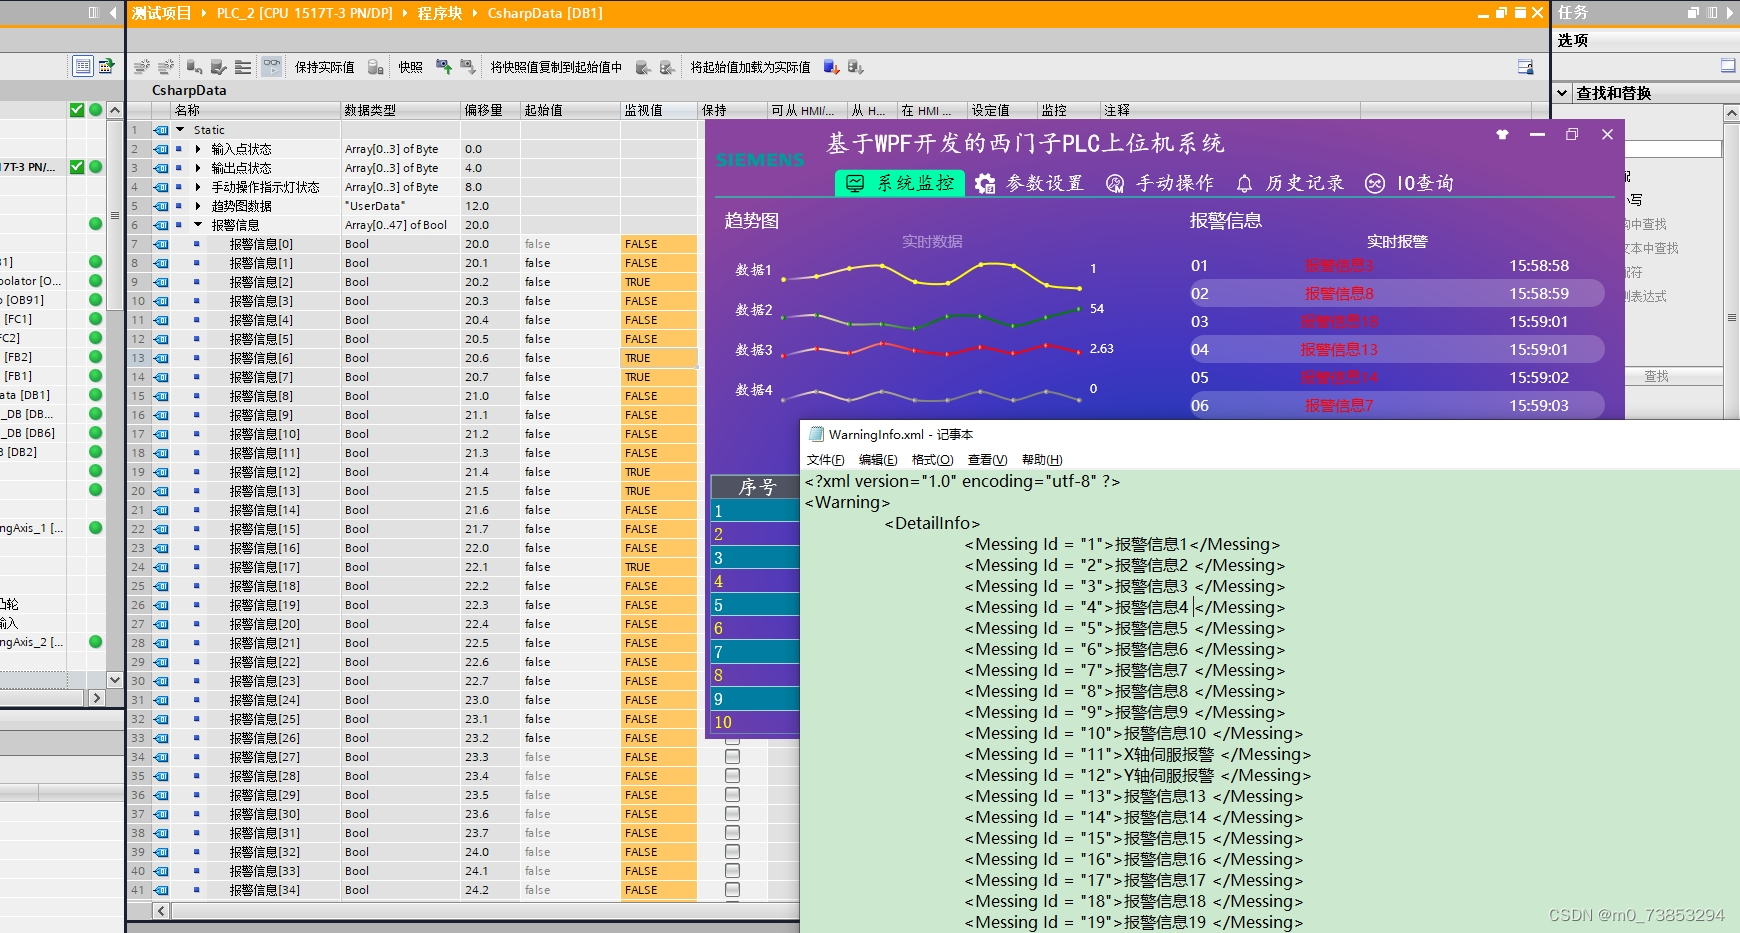Collapse the 查找和替换 section
Viewport: 1740px width, 933px height.
[1563, 93]
